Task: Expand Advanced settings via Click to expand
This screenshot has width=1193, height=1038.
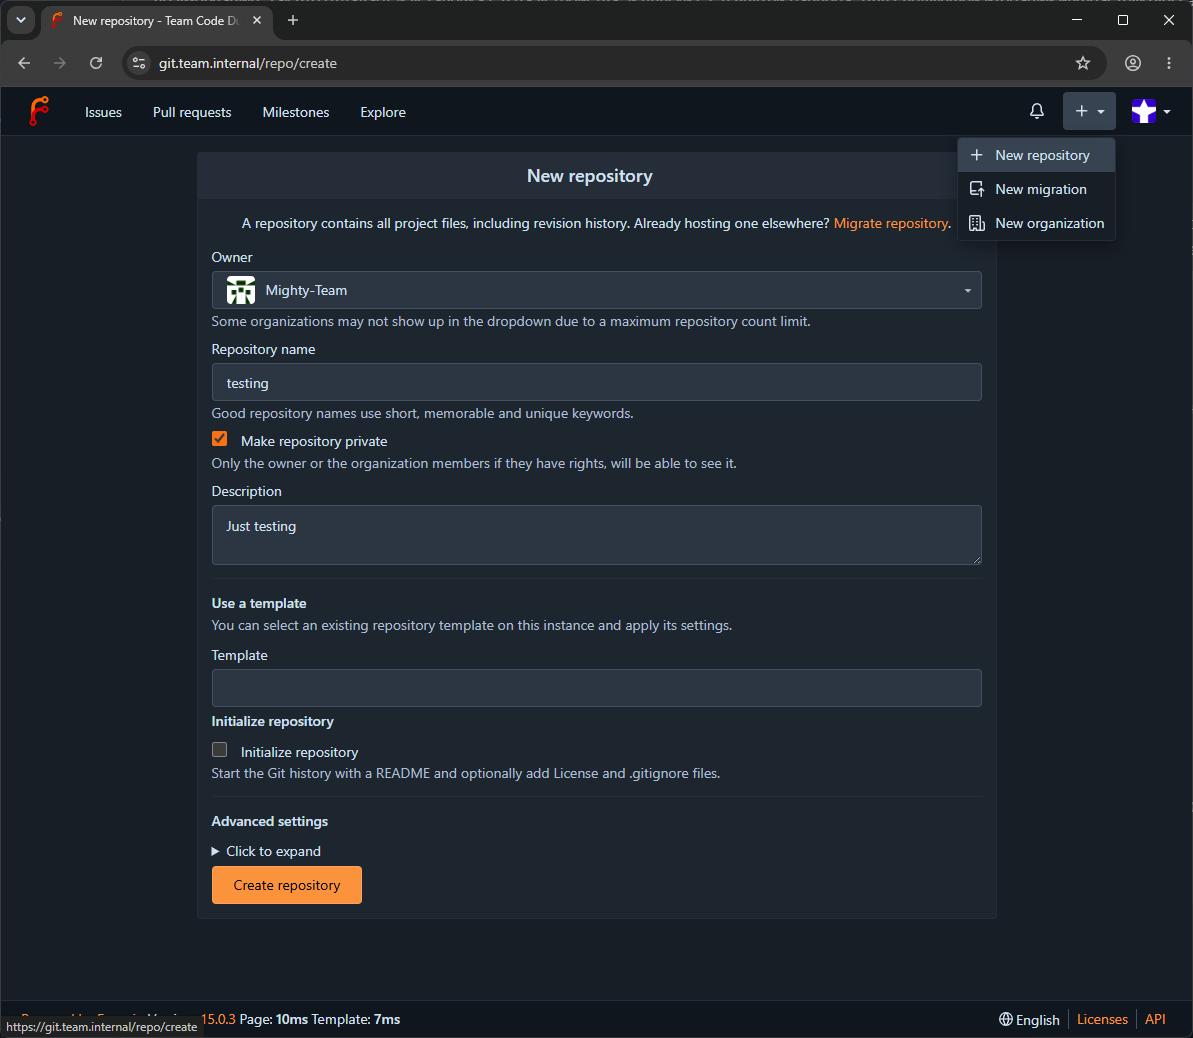Action: click(x=266, y=851)
